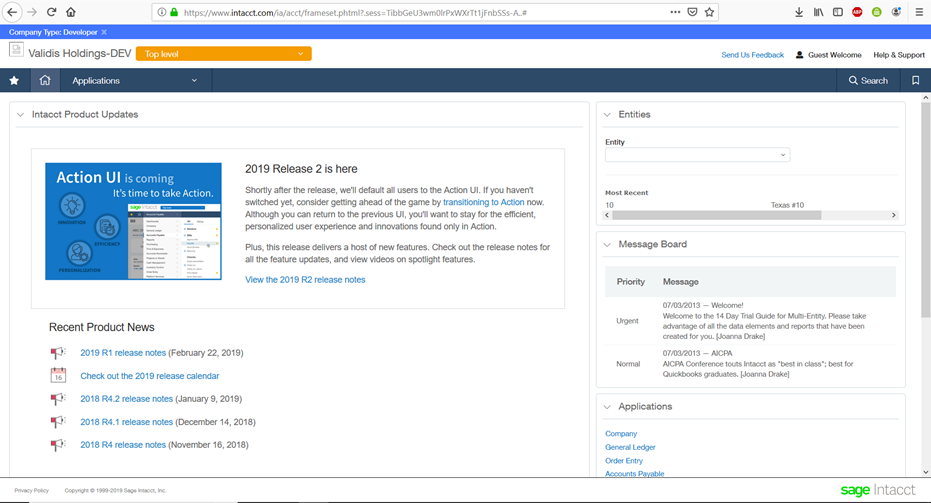
Task: Click the magnifier Search button
Action: click(x=868, y=80)
